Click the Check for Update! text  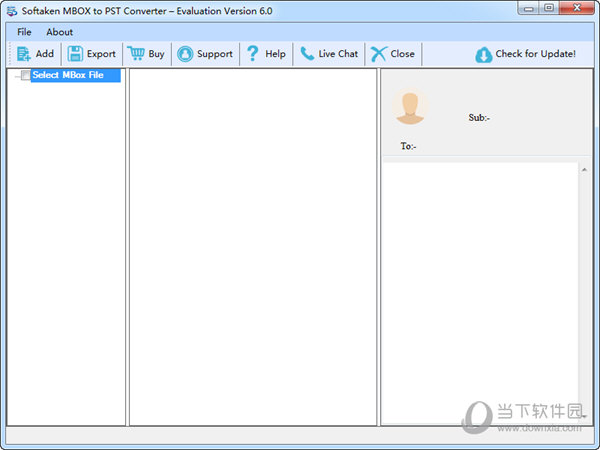536,54
